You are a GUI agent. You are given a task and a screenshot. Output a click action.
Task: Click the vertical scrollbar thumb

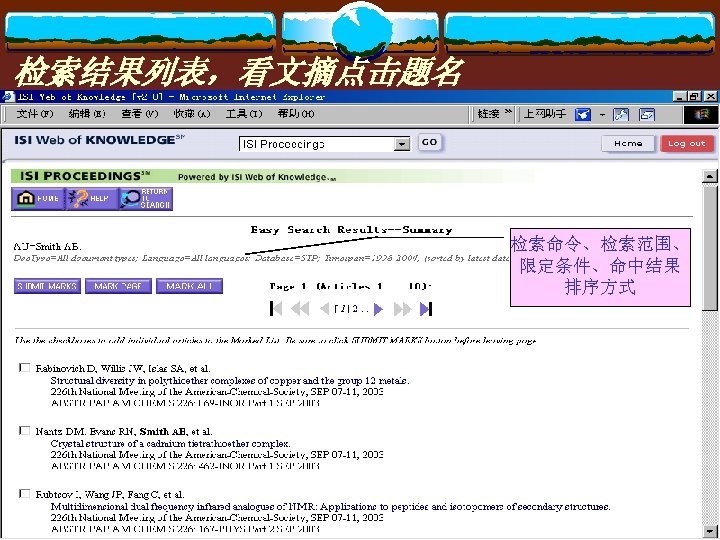click(x=710, y=248)
